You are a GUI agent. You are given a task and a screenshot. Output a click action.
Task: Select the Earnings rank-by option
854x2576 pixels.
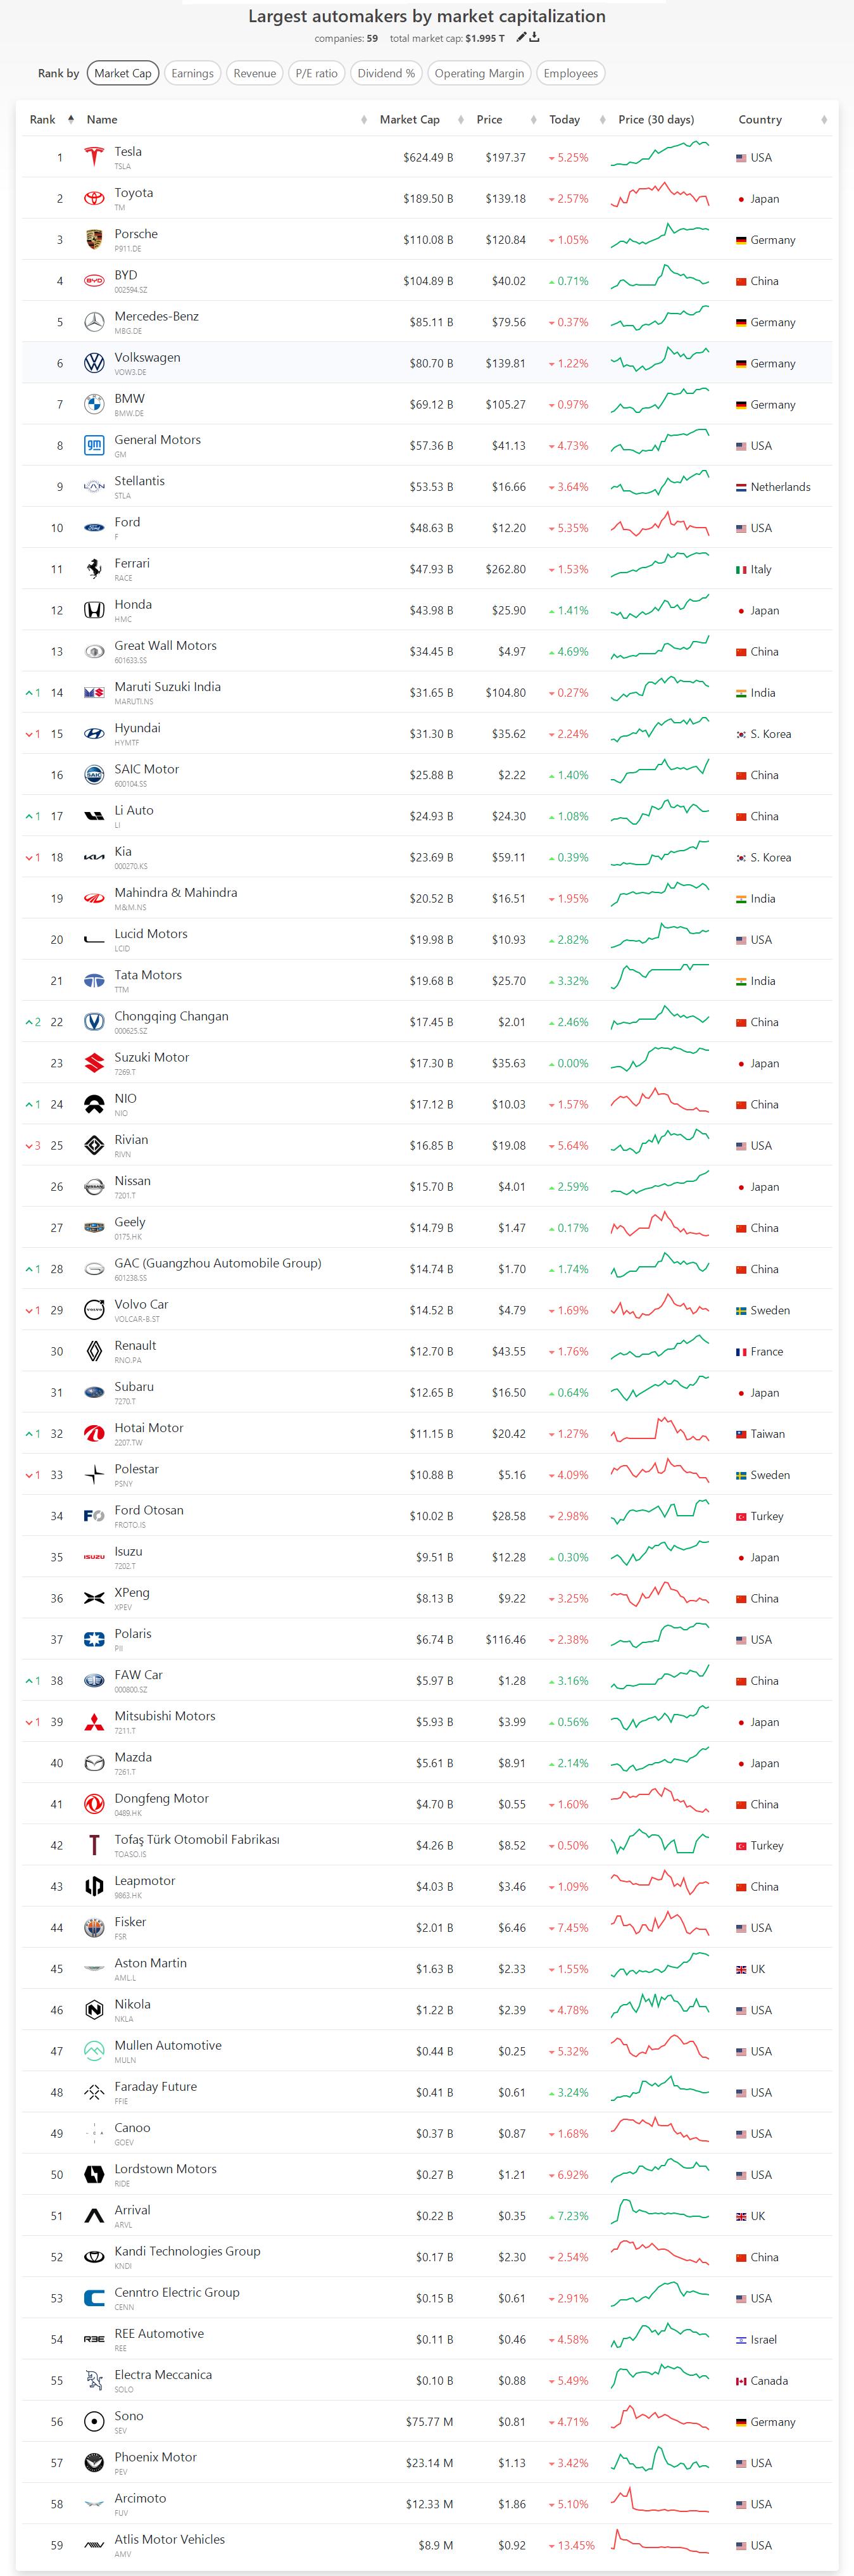click(192, 73)
